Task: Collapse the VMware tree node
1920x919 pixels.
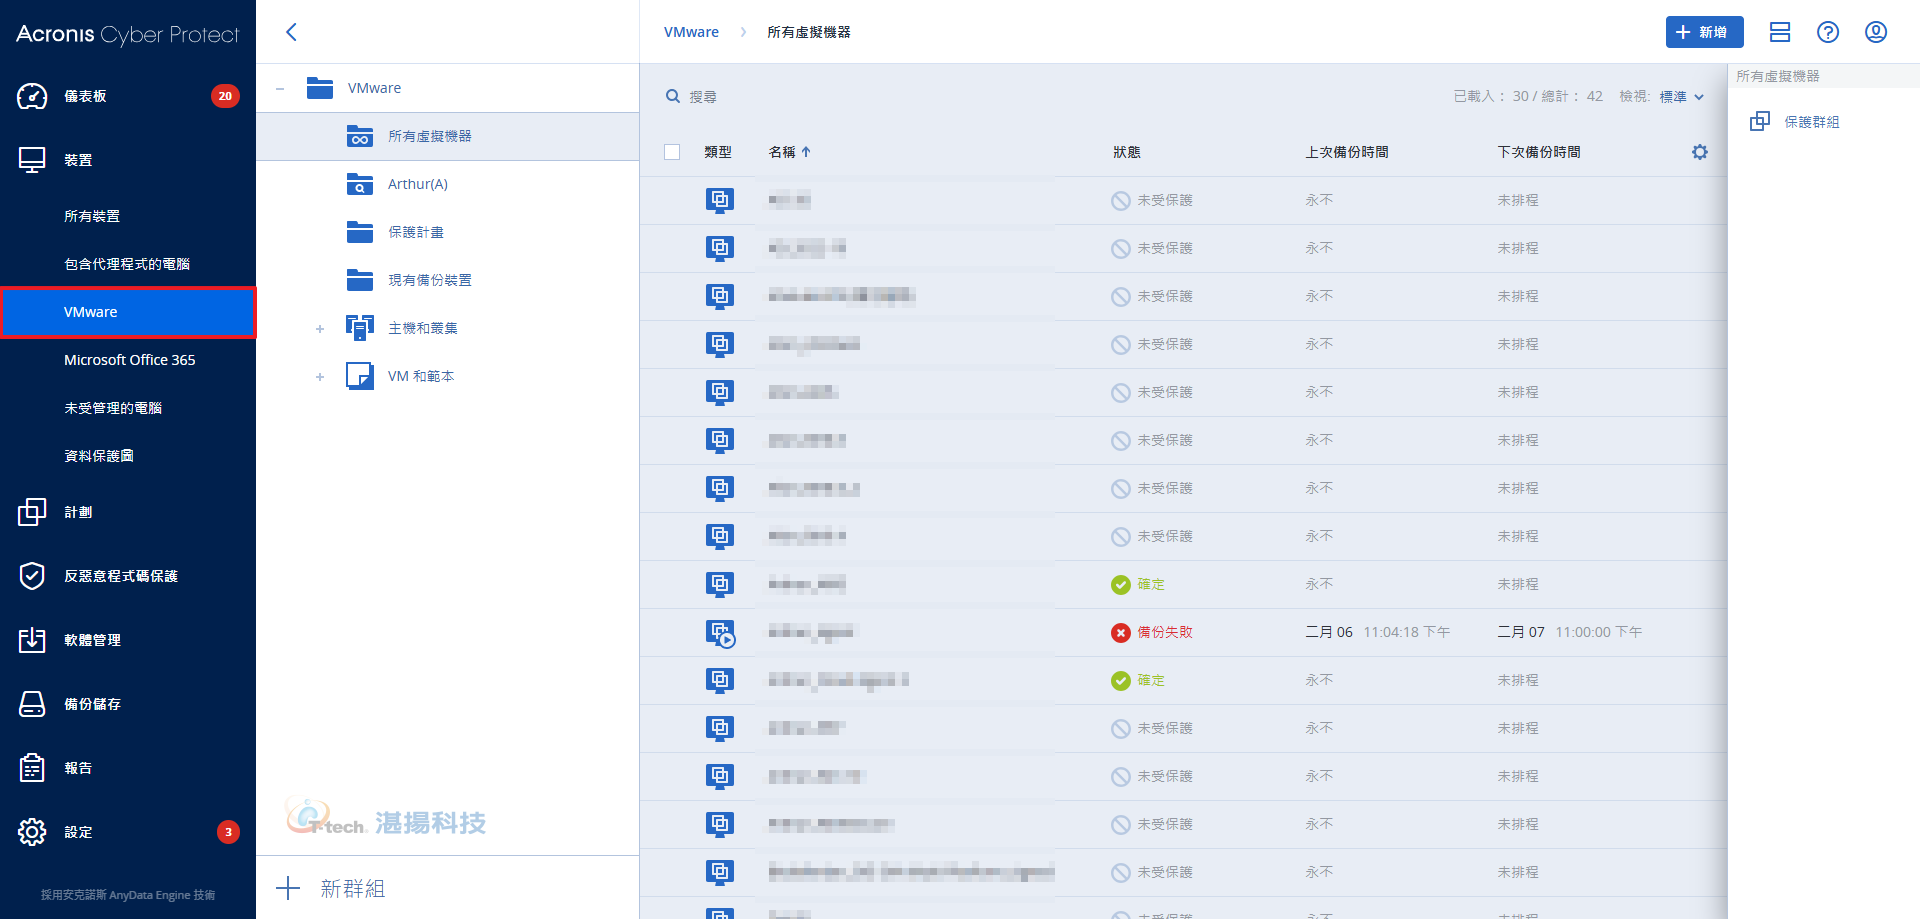Action: (280, 89)
